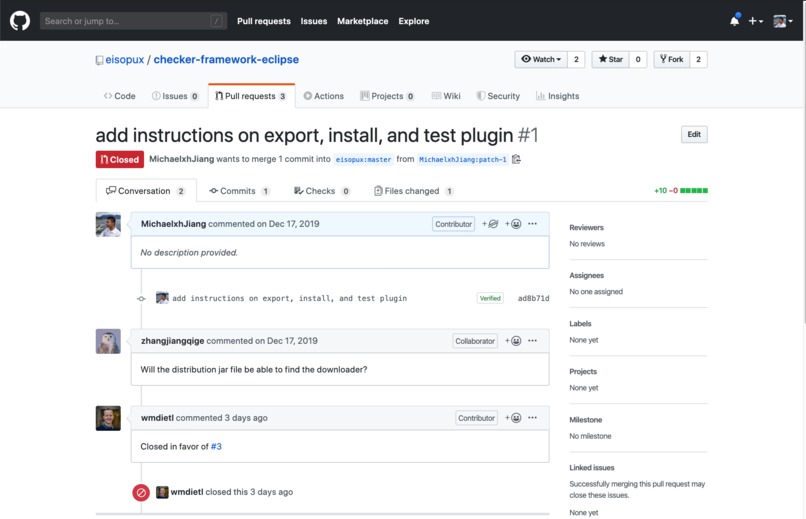The image size is (806, 519).
Task: Add emoji reaction to zhangjiangqige's comment
Action: (513, 341)
